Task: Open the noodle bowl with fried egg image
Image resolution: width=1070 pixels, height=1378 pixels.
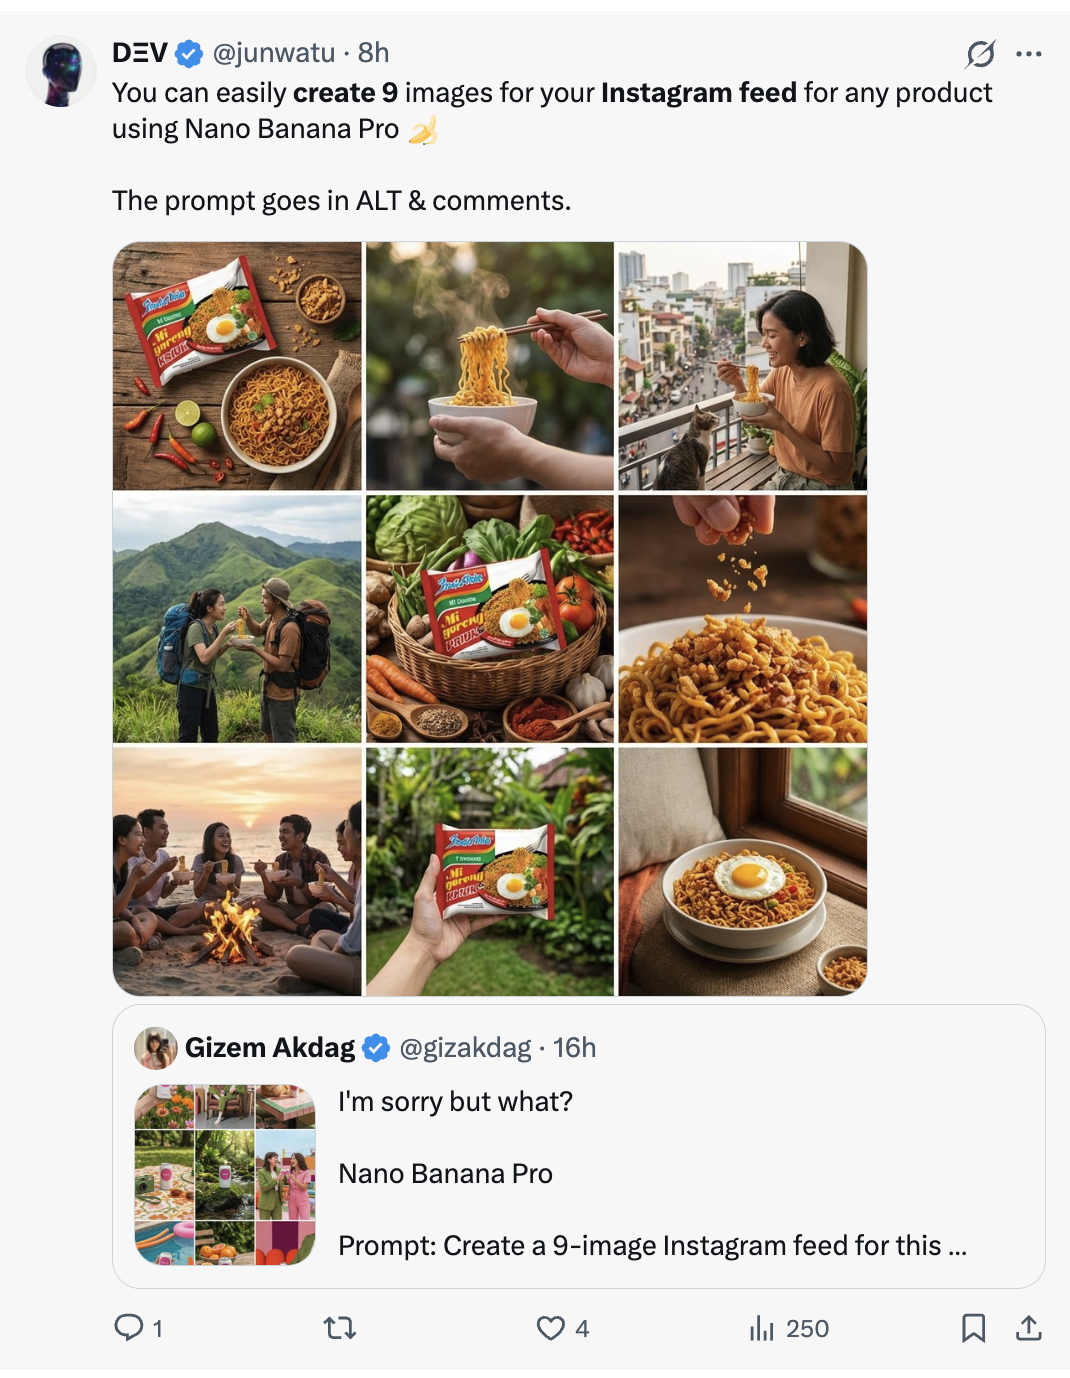Action: pos(742,871)
